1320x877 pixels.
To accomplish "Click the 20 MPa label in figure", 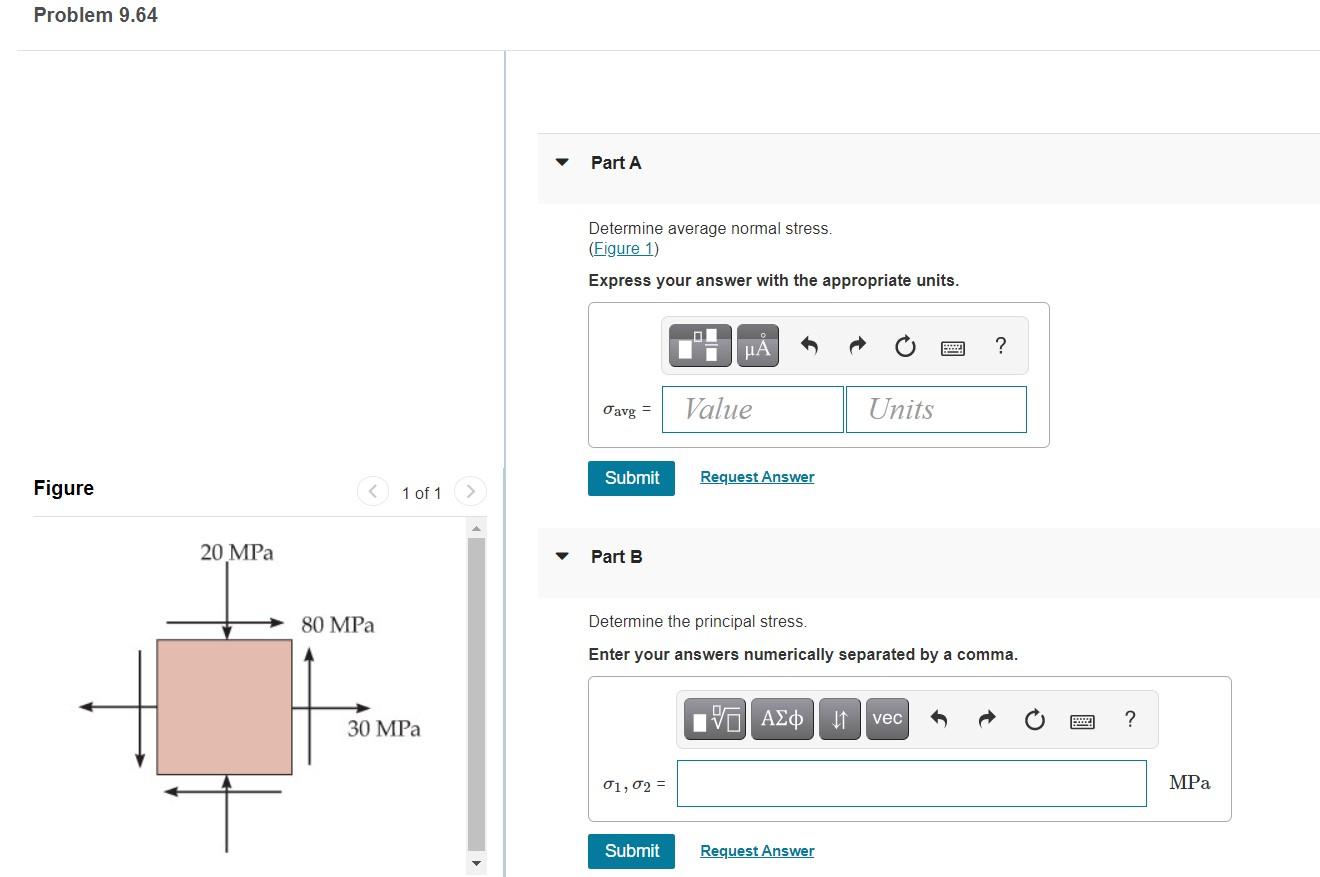I will tap(237, 552).
